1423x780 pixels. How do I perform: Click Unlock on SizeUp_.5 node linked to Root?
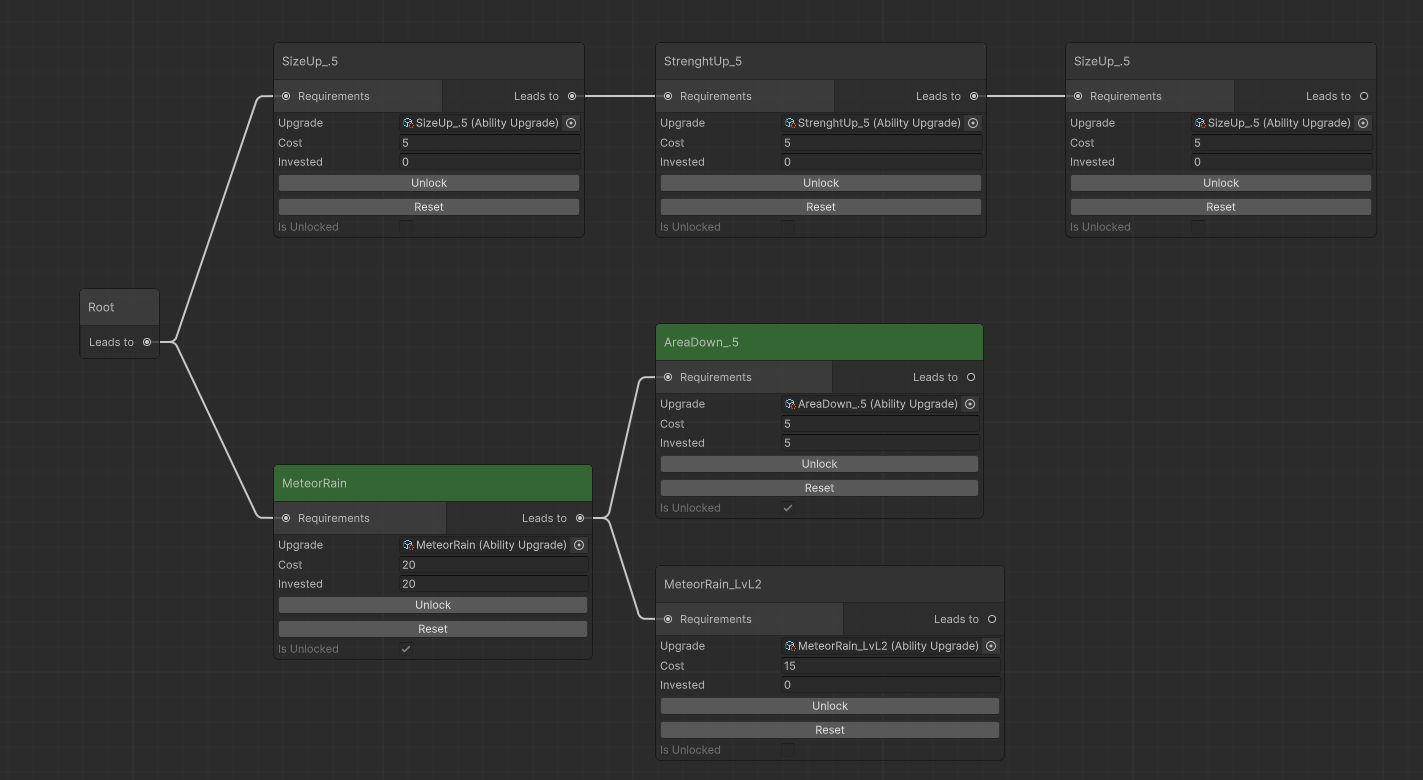click(429, 183)
